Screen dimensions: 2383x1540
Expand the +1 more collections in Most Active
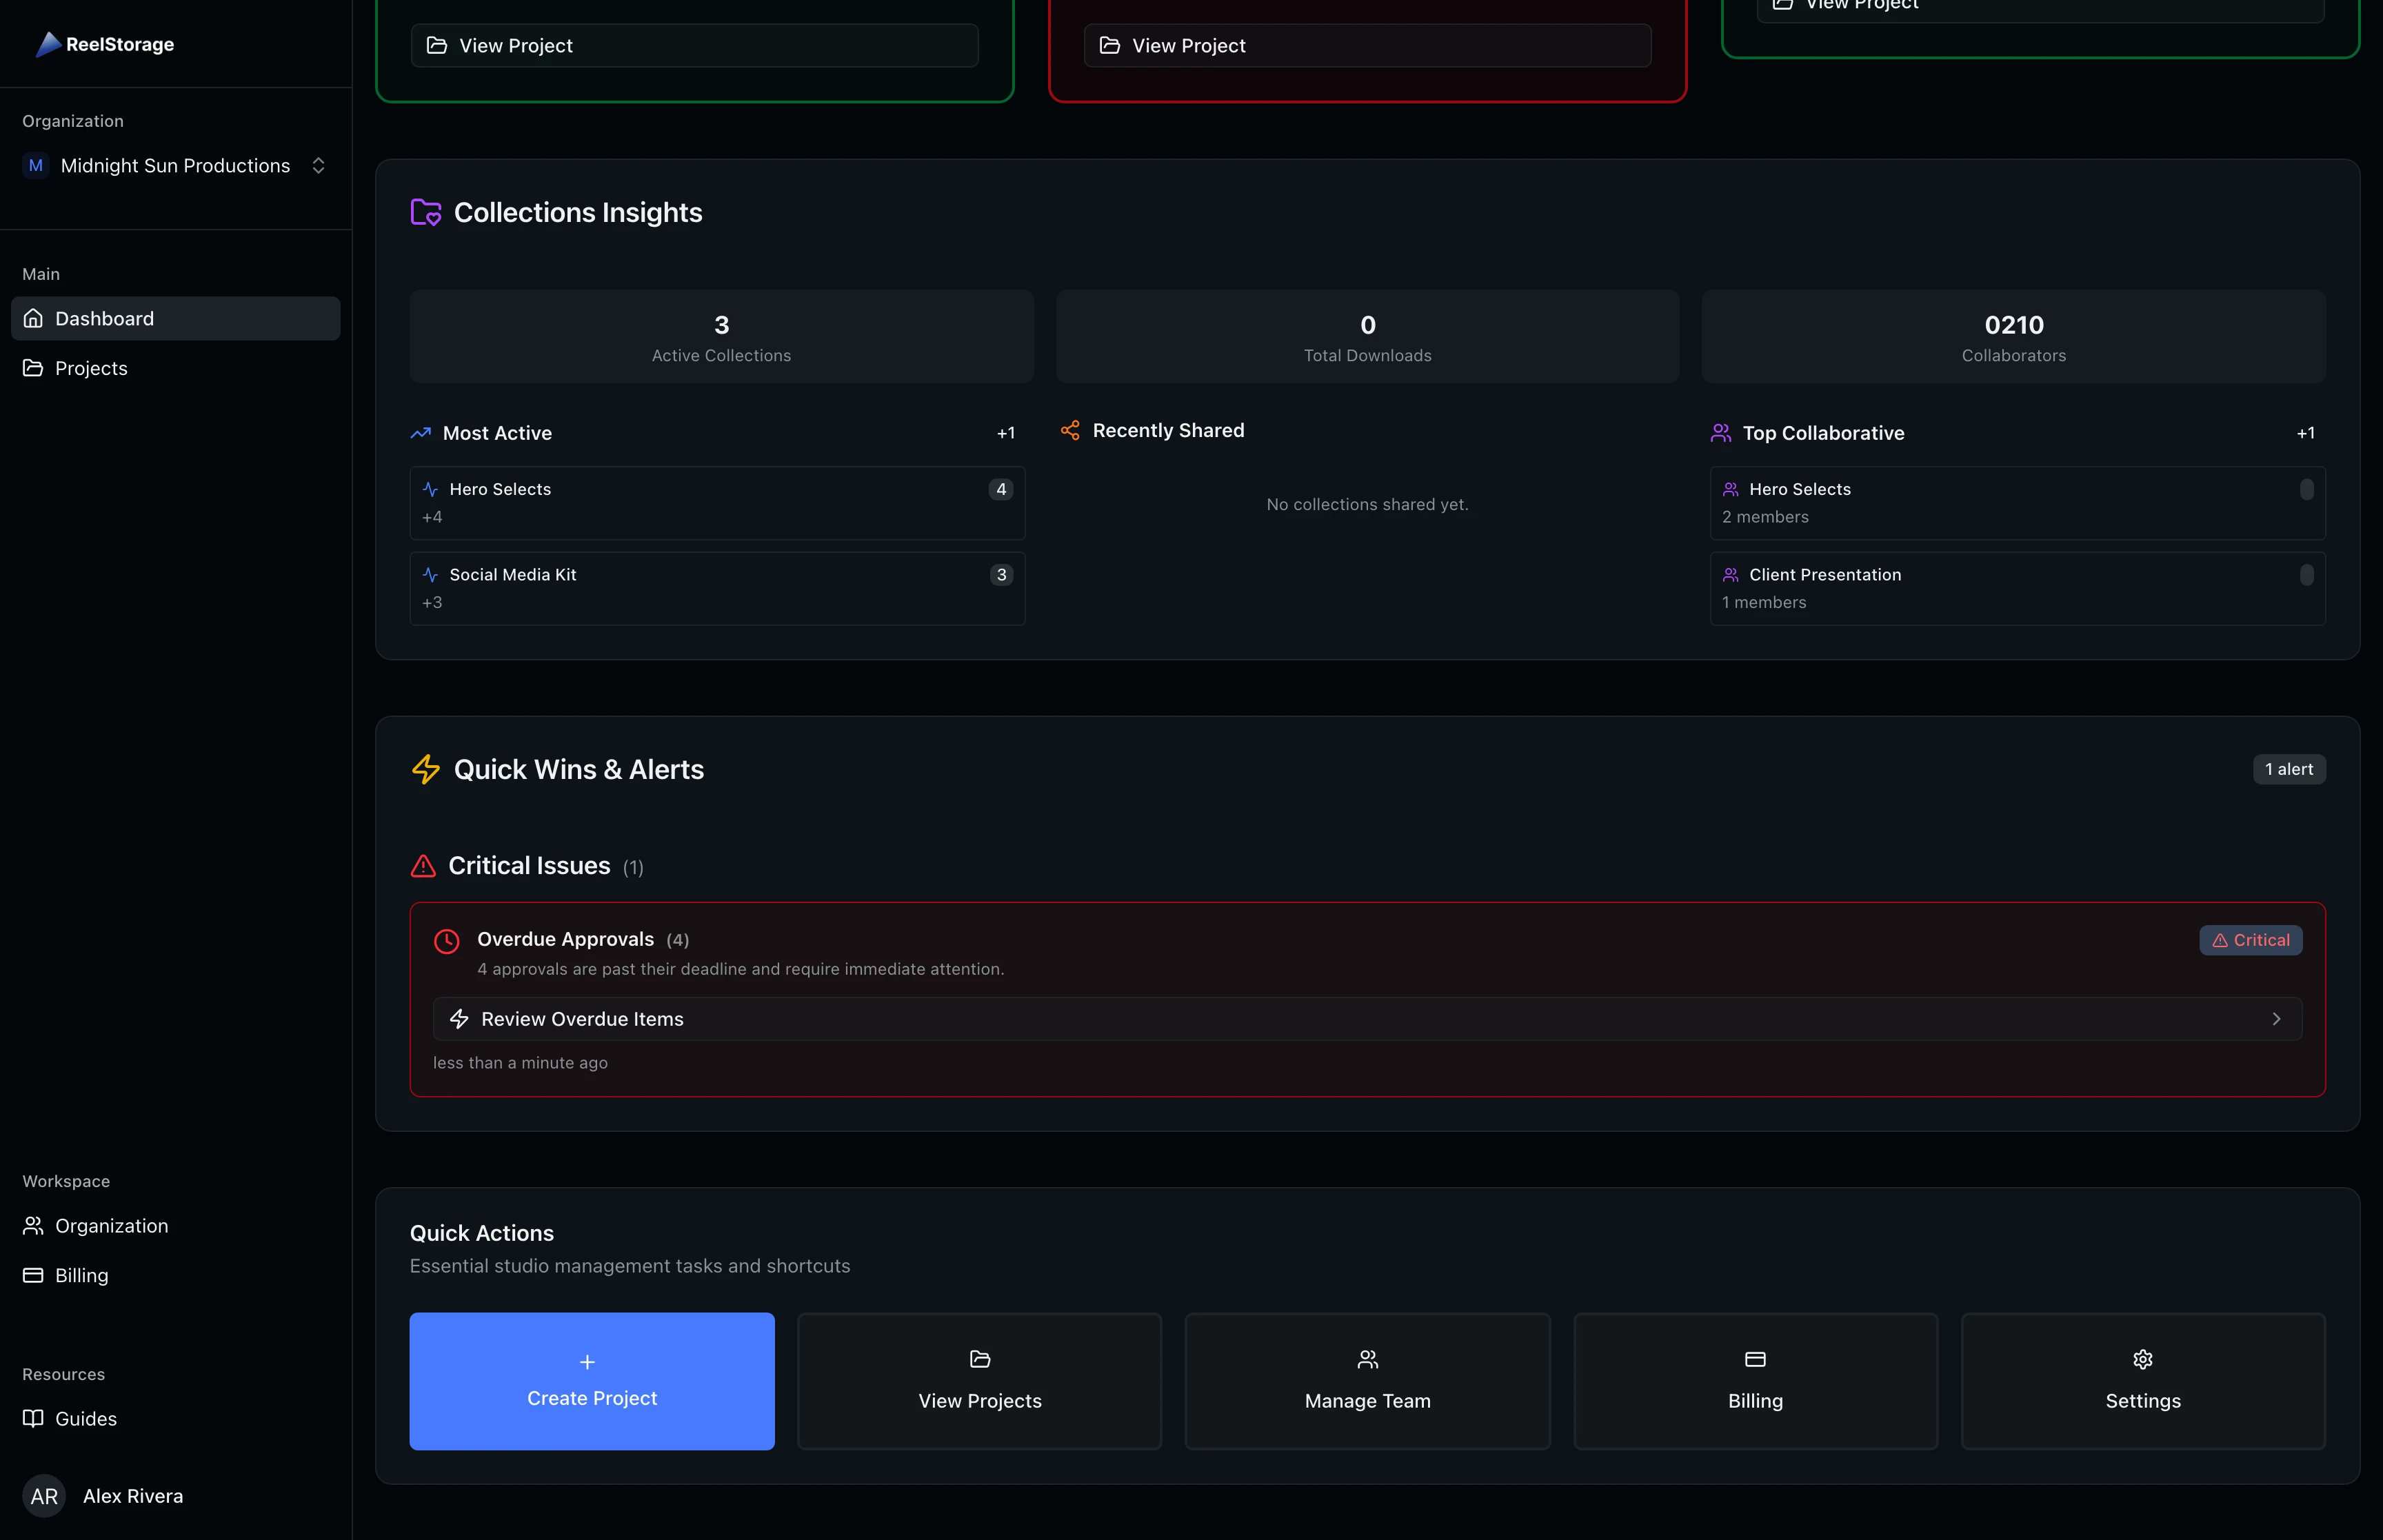coord(1005,432)
